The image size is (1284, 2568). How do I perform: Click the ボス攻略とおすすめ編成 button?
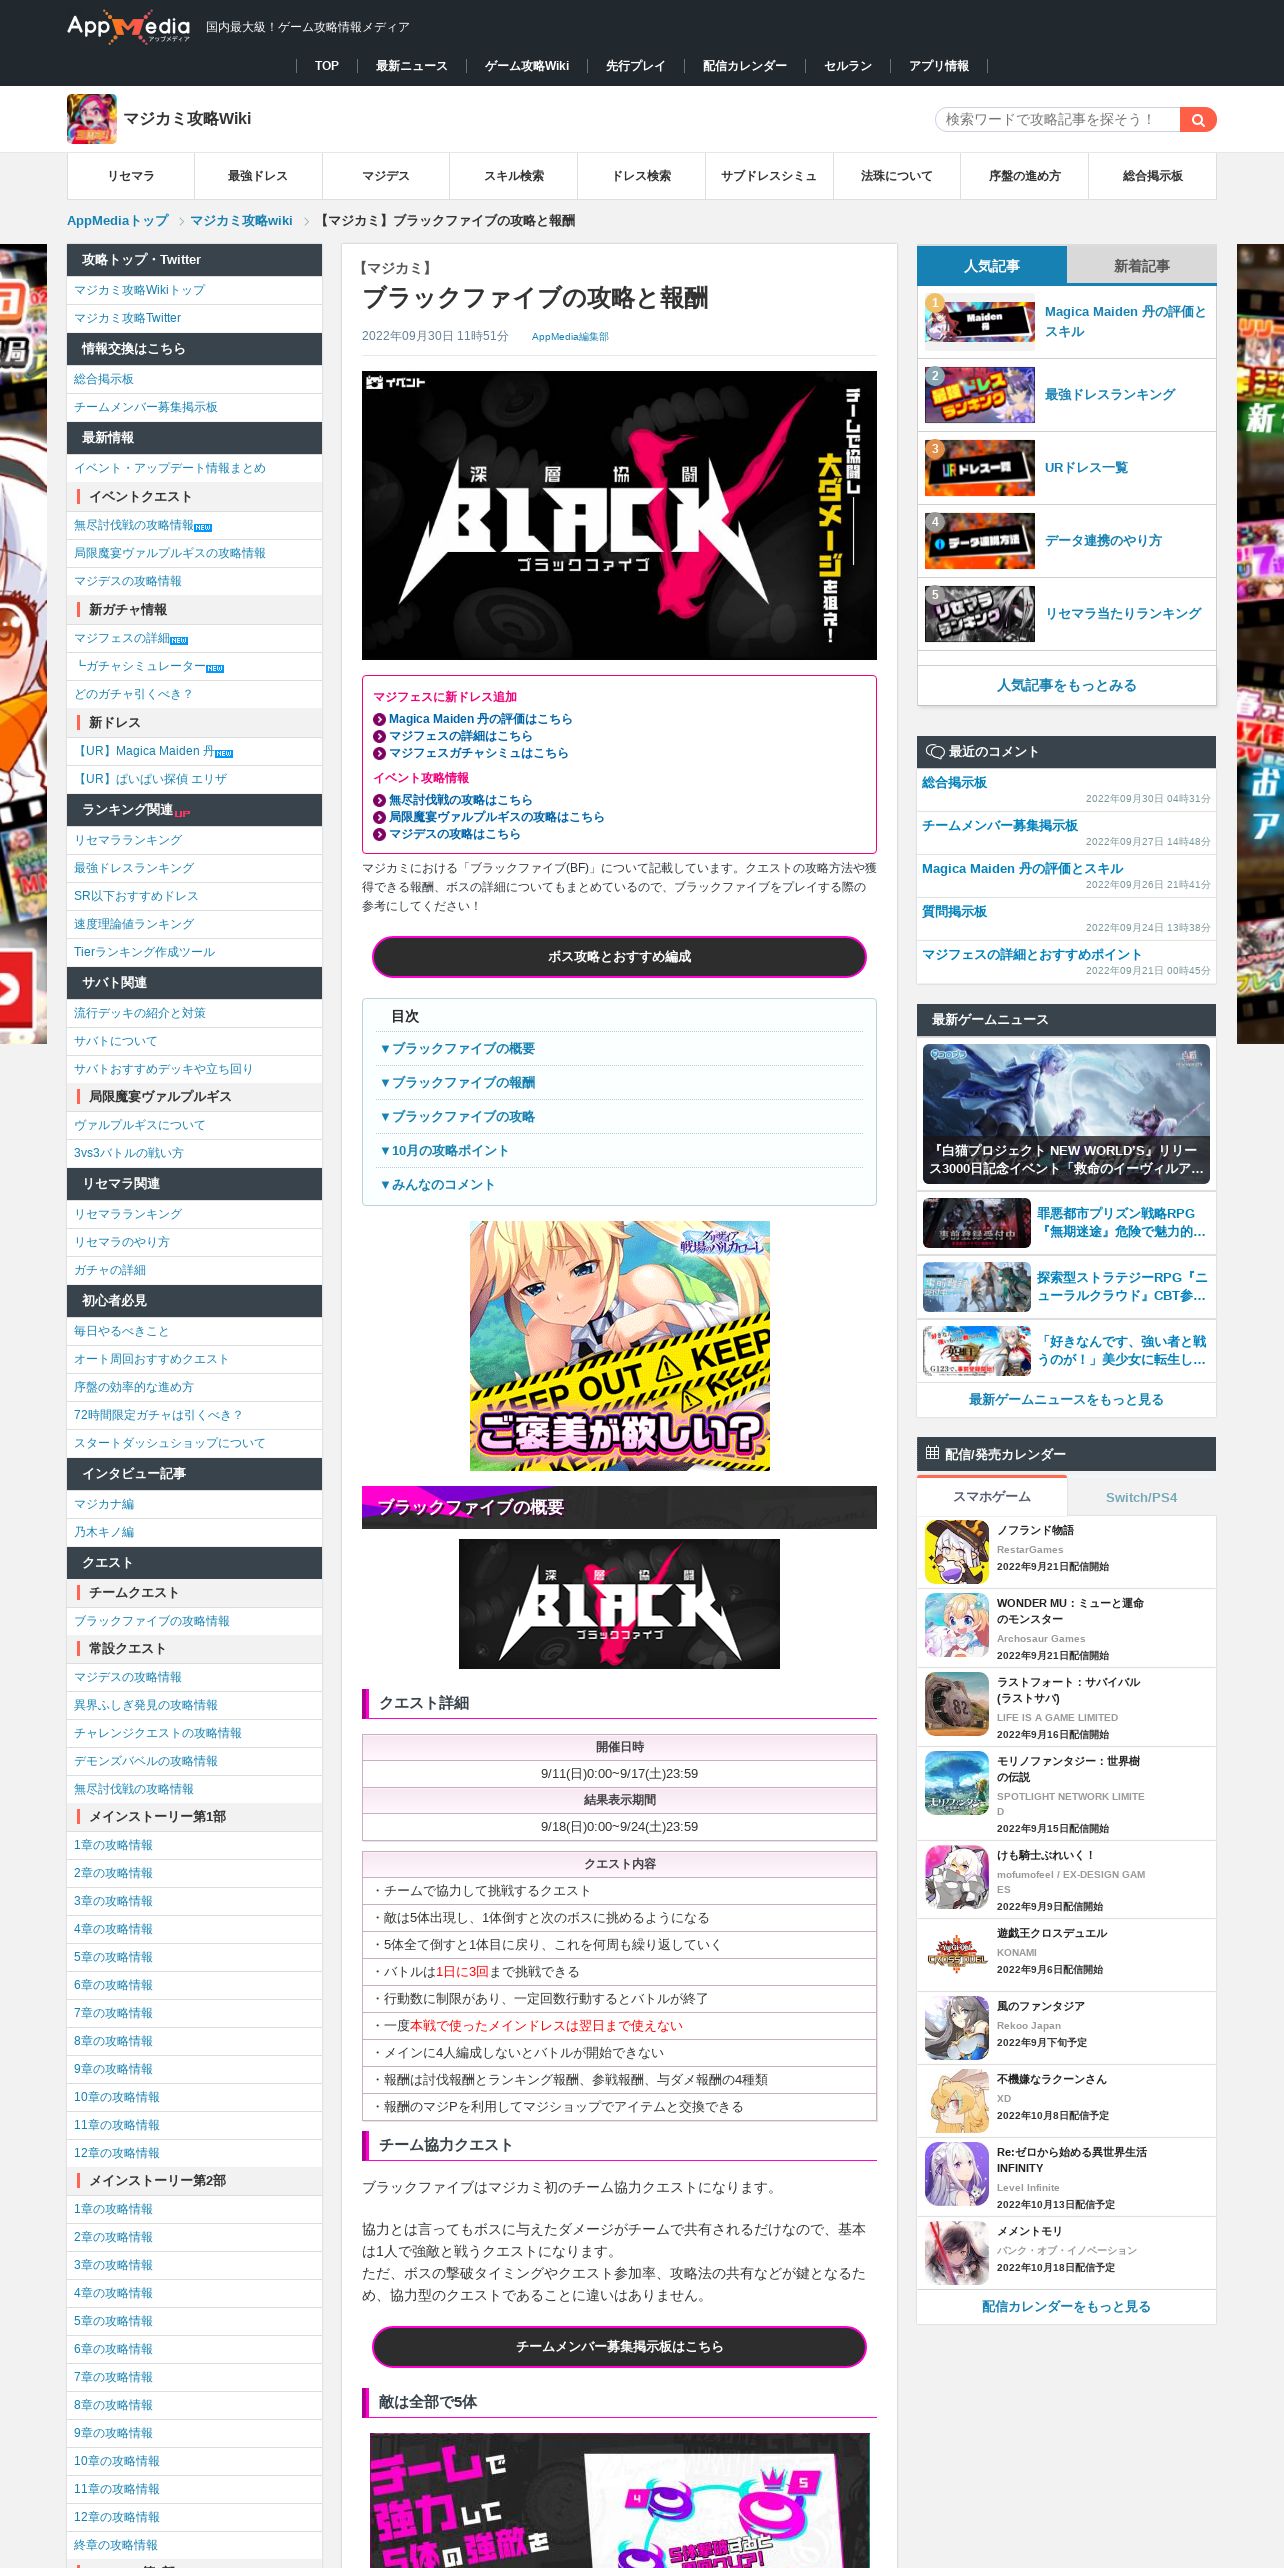coord(619,957)
